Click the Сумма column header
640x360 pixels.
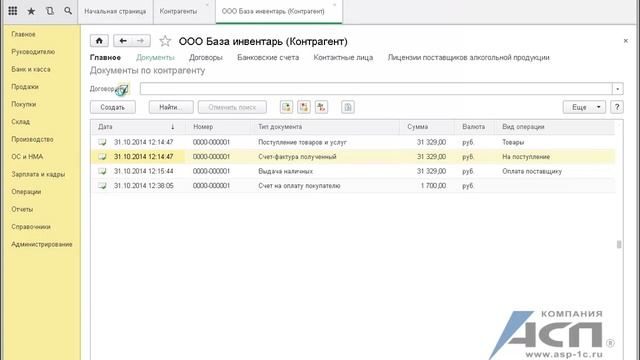(x=427, y=127)
